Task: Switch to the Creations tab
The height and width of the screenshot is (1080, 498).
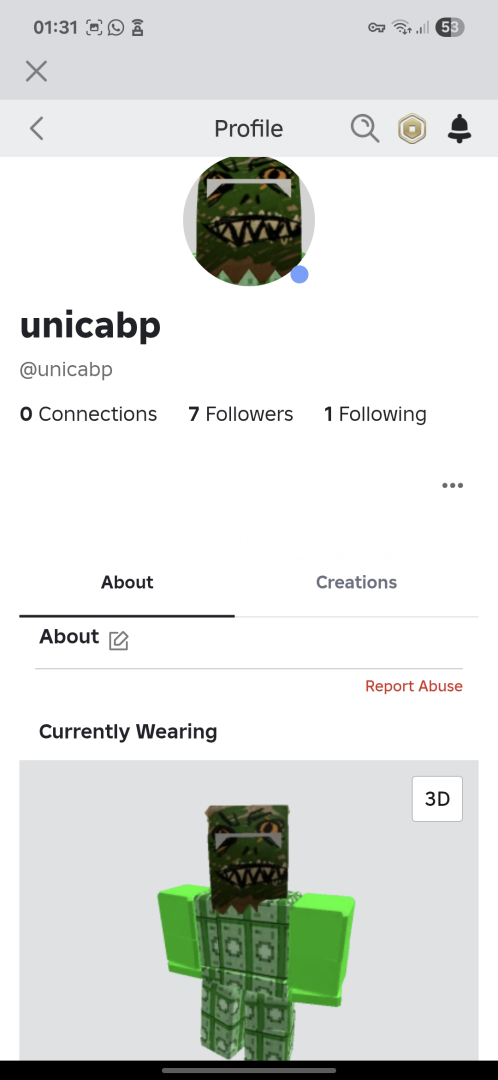Action: (x=356, y=582)
